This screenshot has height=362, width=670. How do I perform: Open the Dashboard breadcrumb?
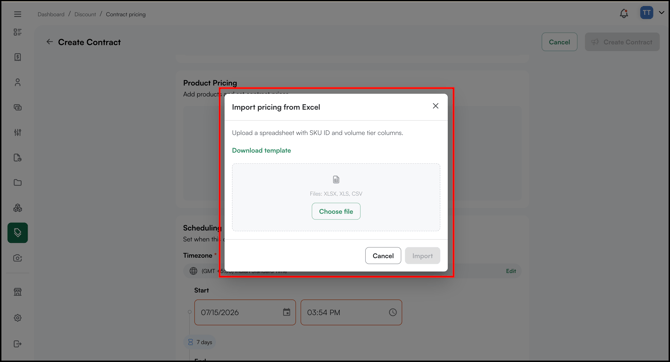51,15
